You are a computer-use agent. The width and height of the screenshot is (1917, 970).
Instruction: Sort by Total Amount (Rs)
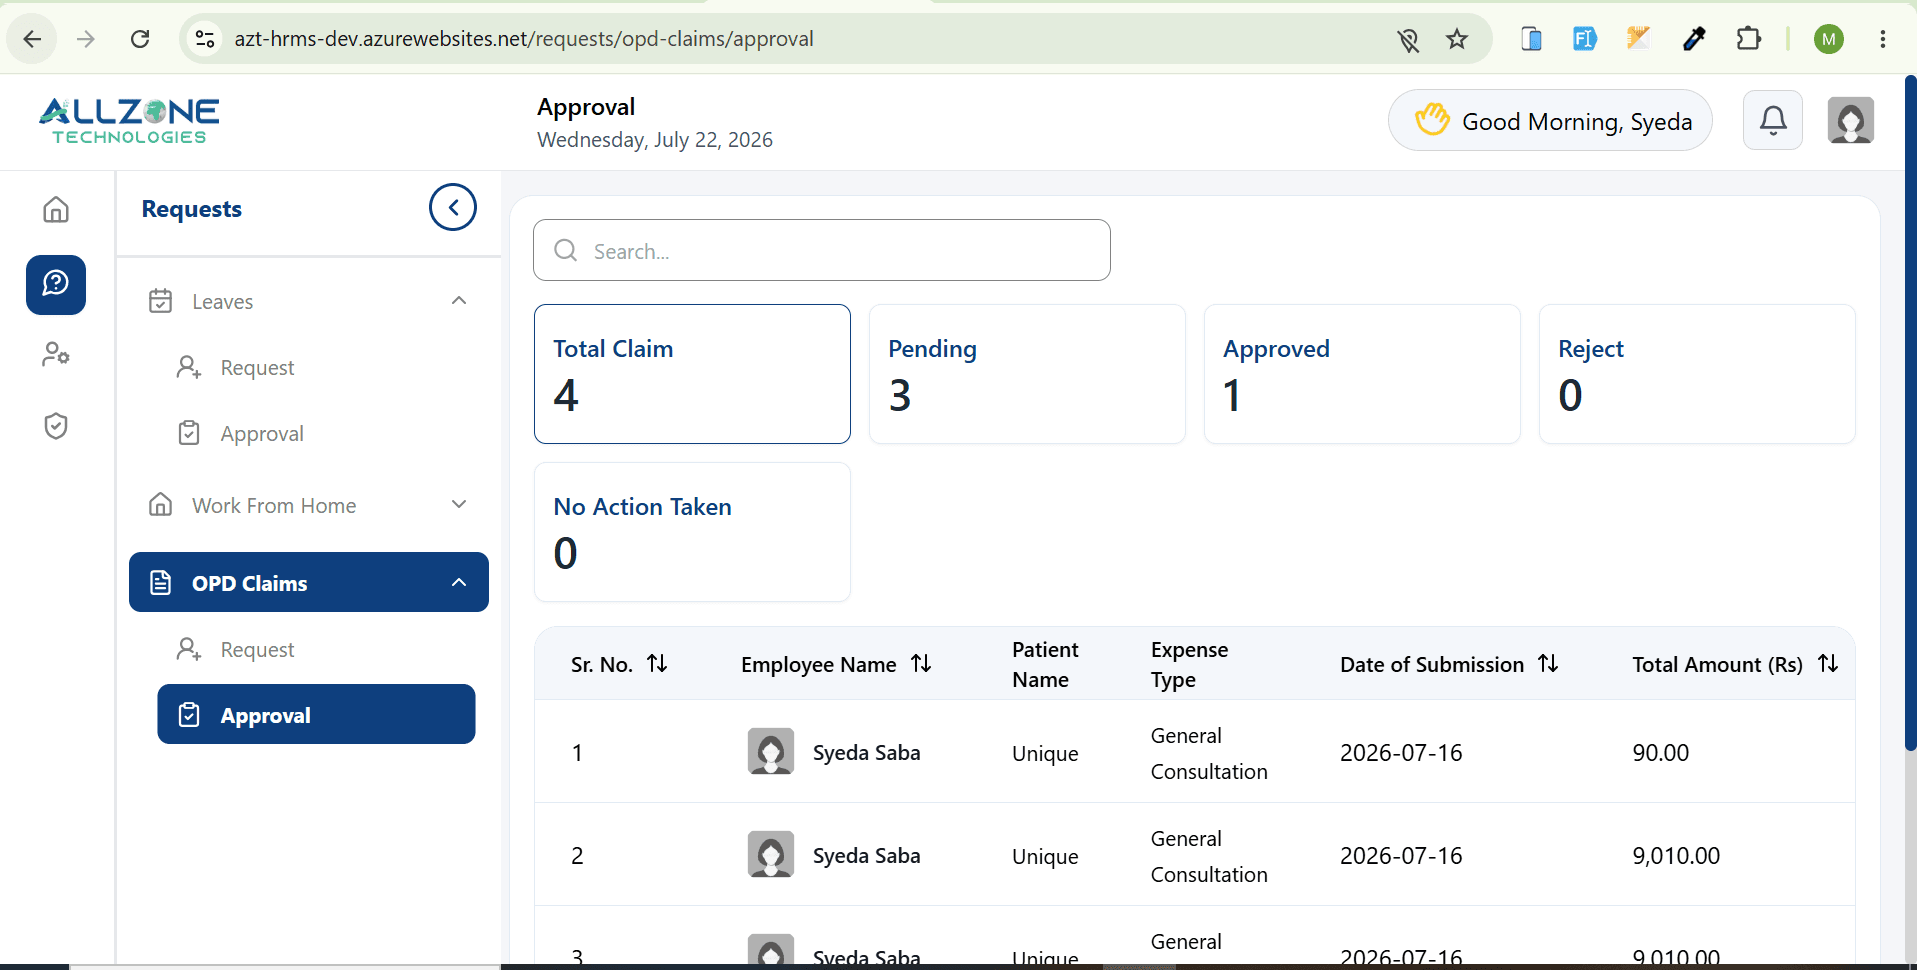click(x=1828, y=663)
